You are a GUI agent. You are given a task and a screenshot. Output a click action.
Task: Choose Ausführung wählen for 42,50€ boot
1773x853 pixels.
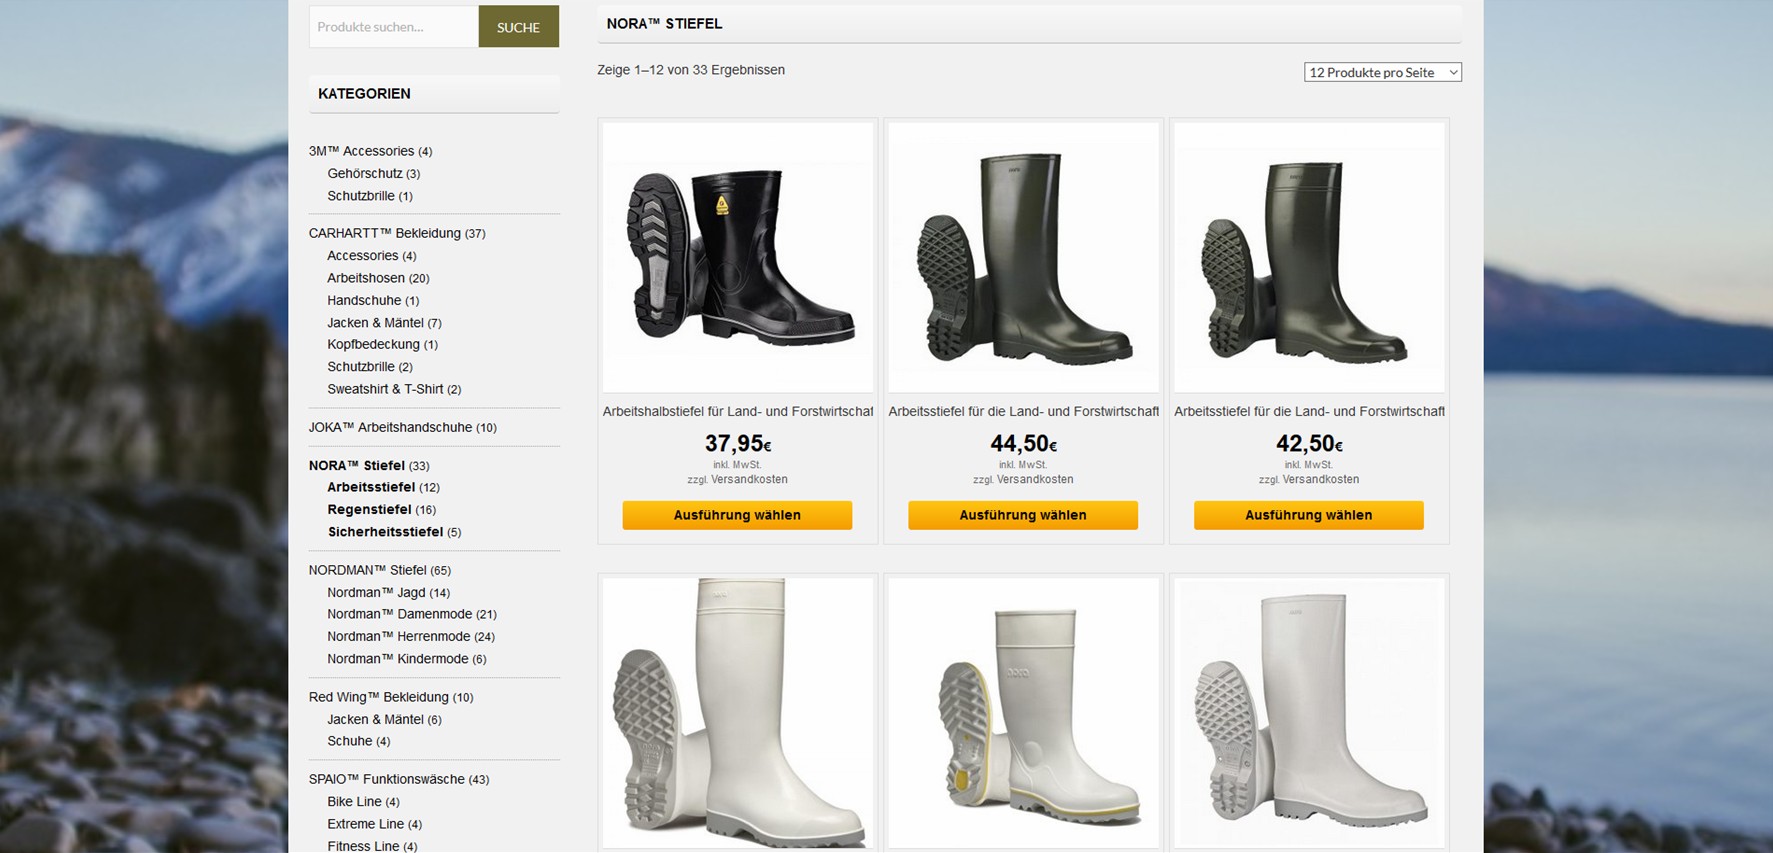click(1309, 515)
